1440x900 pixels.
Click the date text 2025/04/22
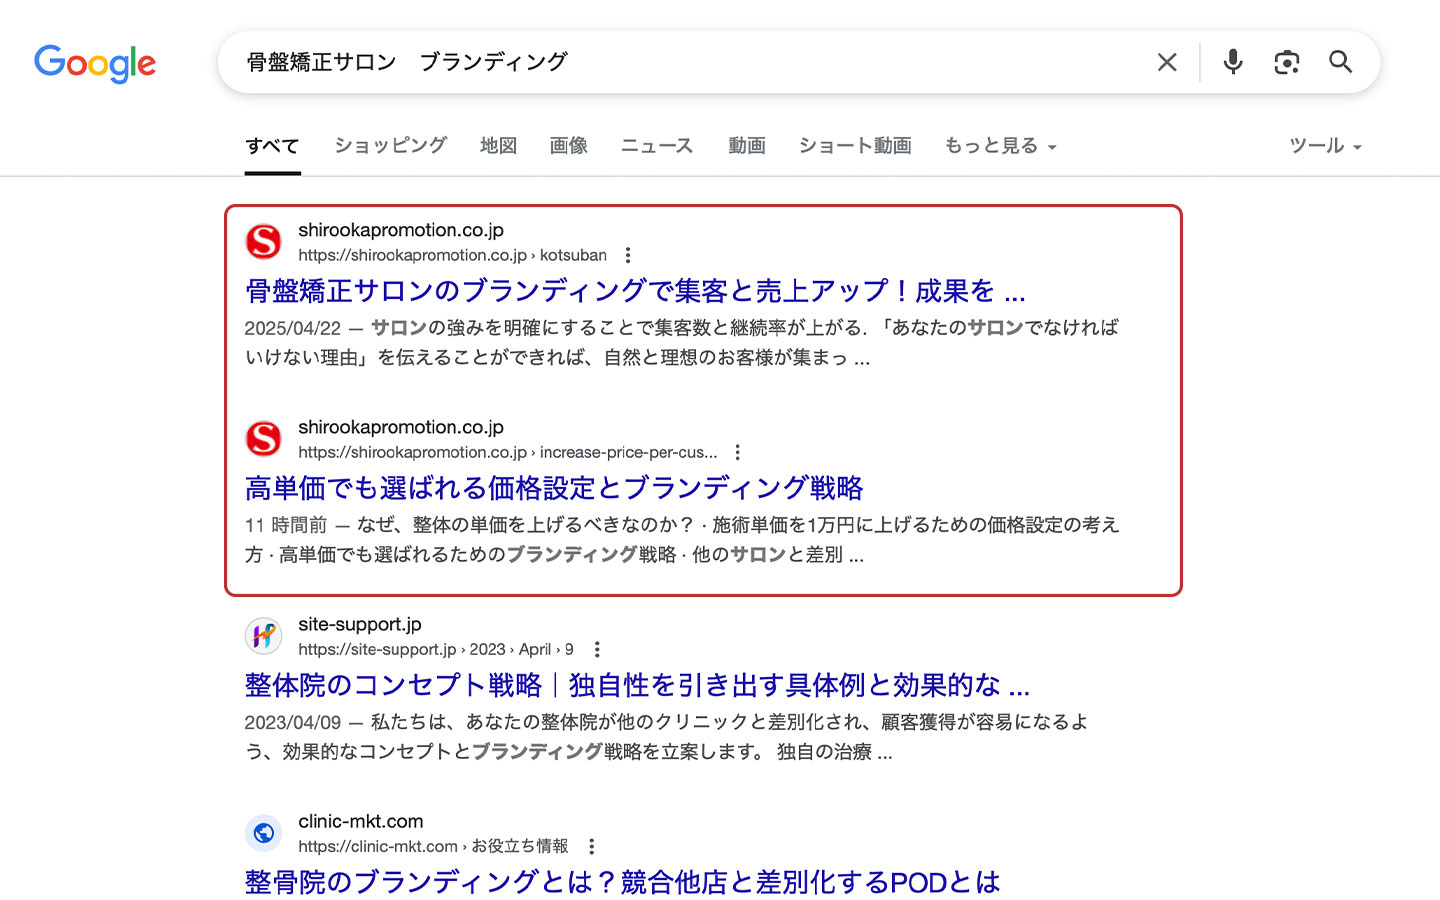click(x=292, y=328)
